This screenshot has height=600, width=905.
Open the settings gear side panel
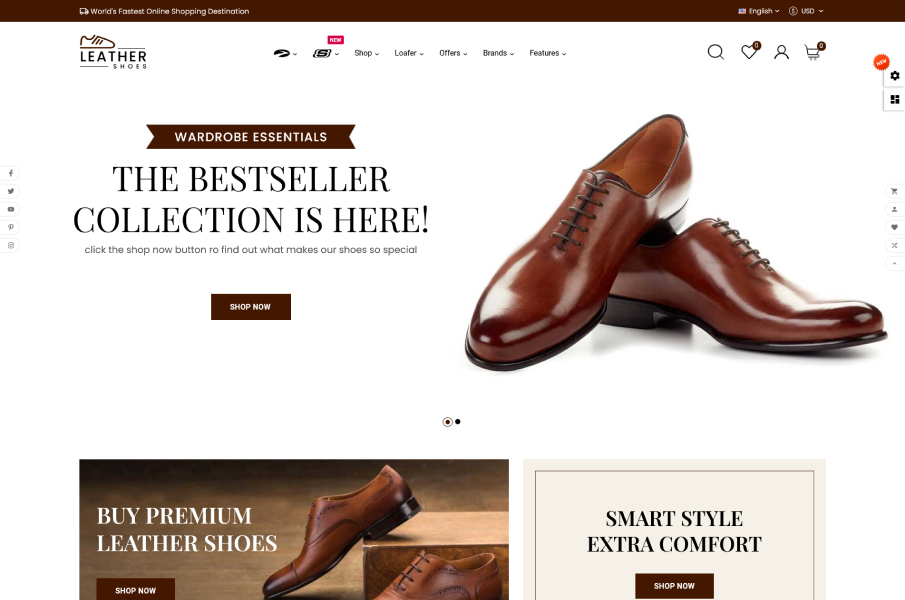(895, 76)
